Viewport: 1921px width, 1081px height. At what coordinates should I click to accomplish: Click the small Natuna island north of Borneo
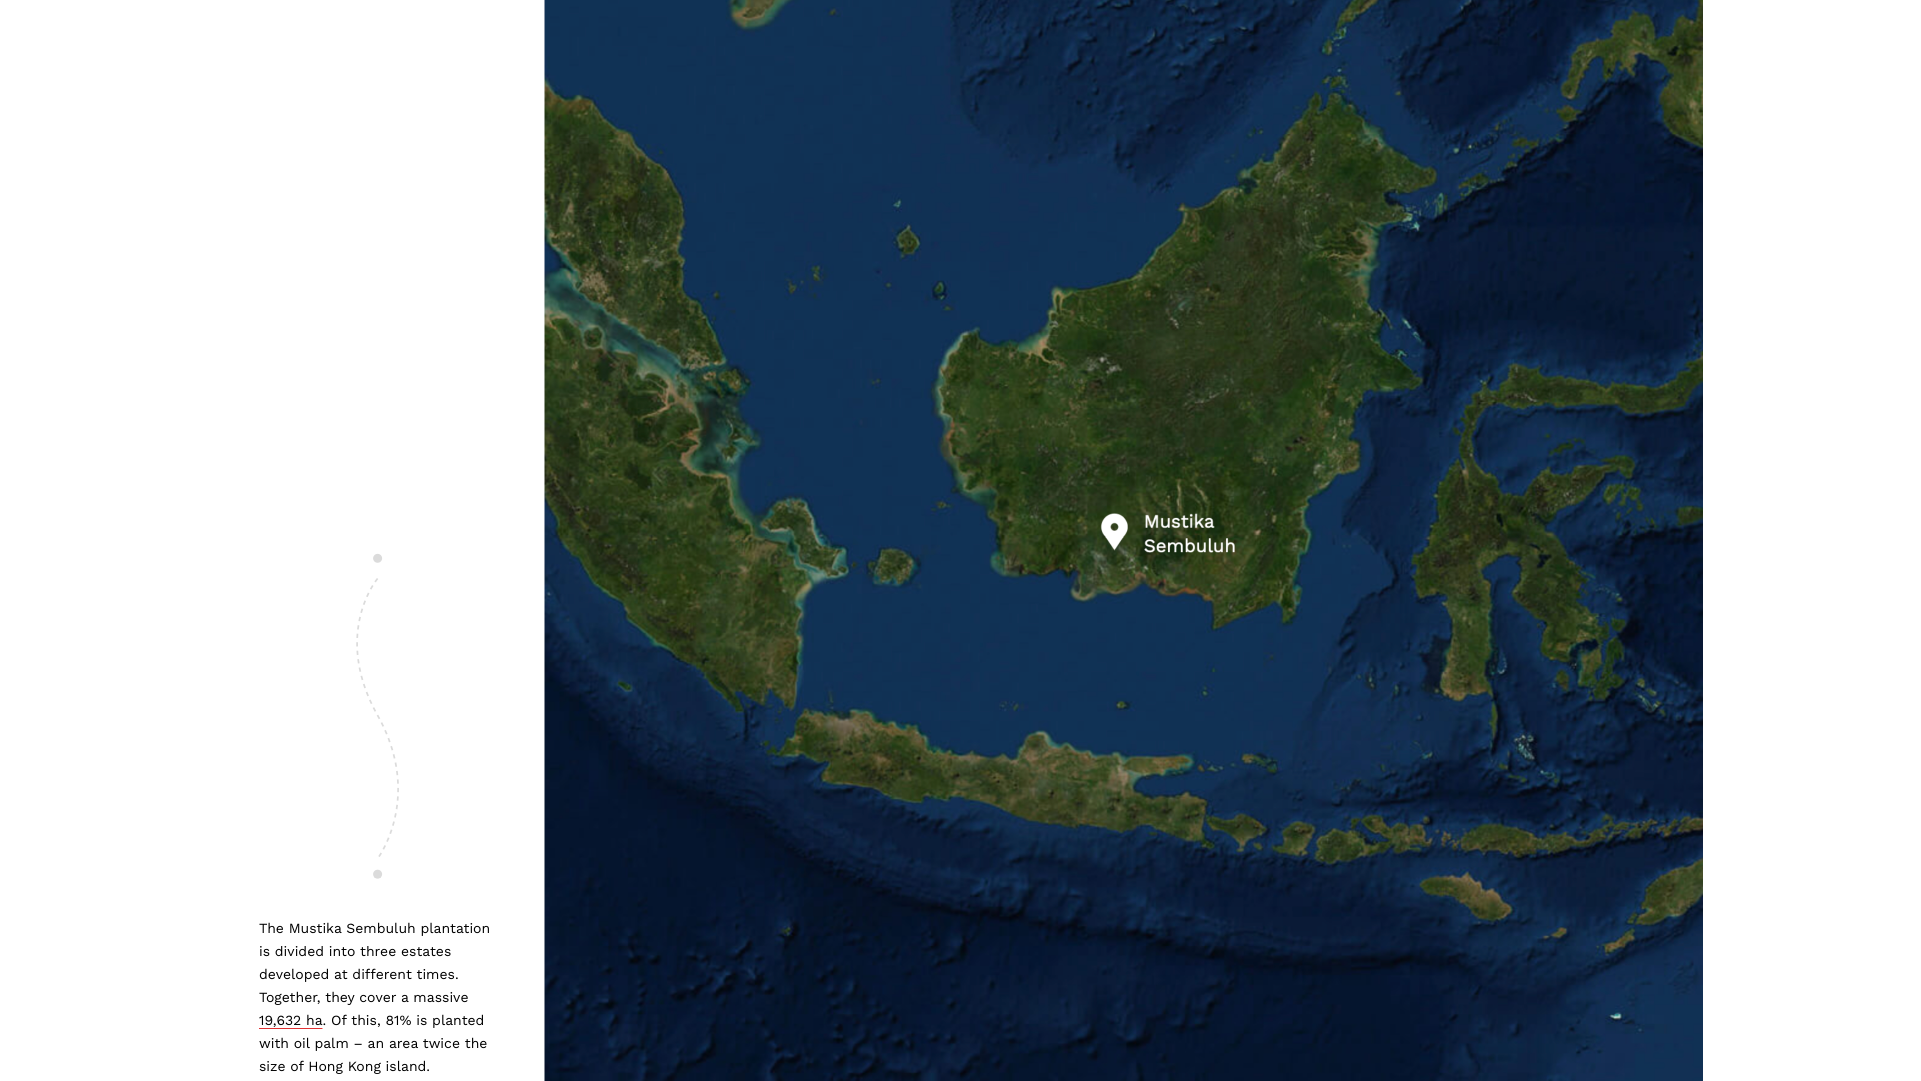[x=908, y=240]
